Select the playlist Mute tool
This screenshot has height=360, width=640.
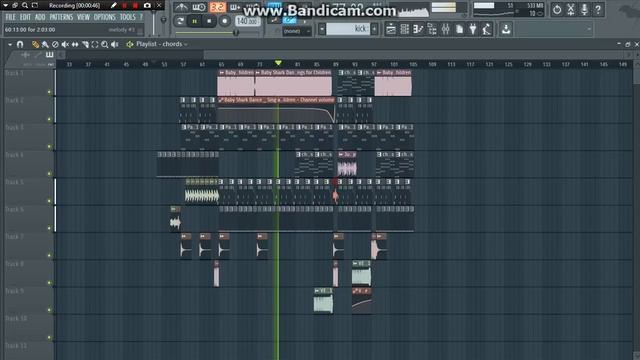tap(65, 44)
